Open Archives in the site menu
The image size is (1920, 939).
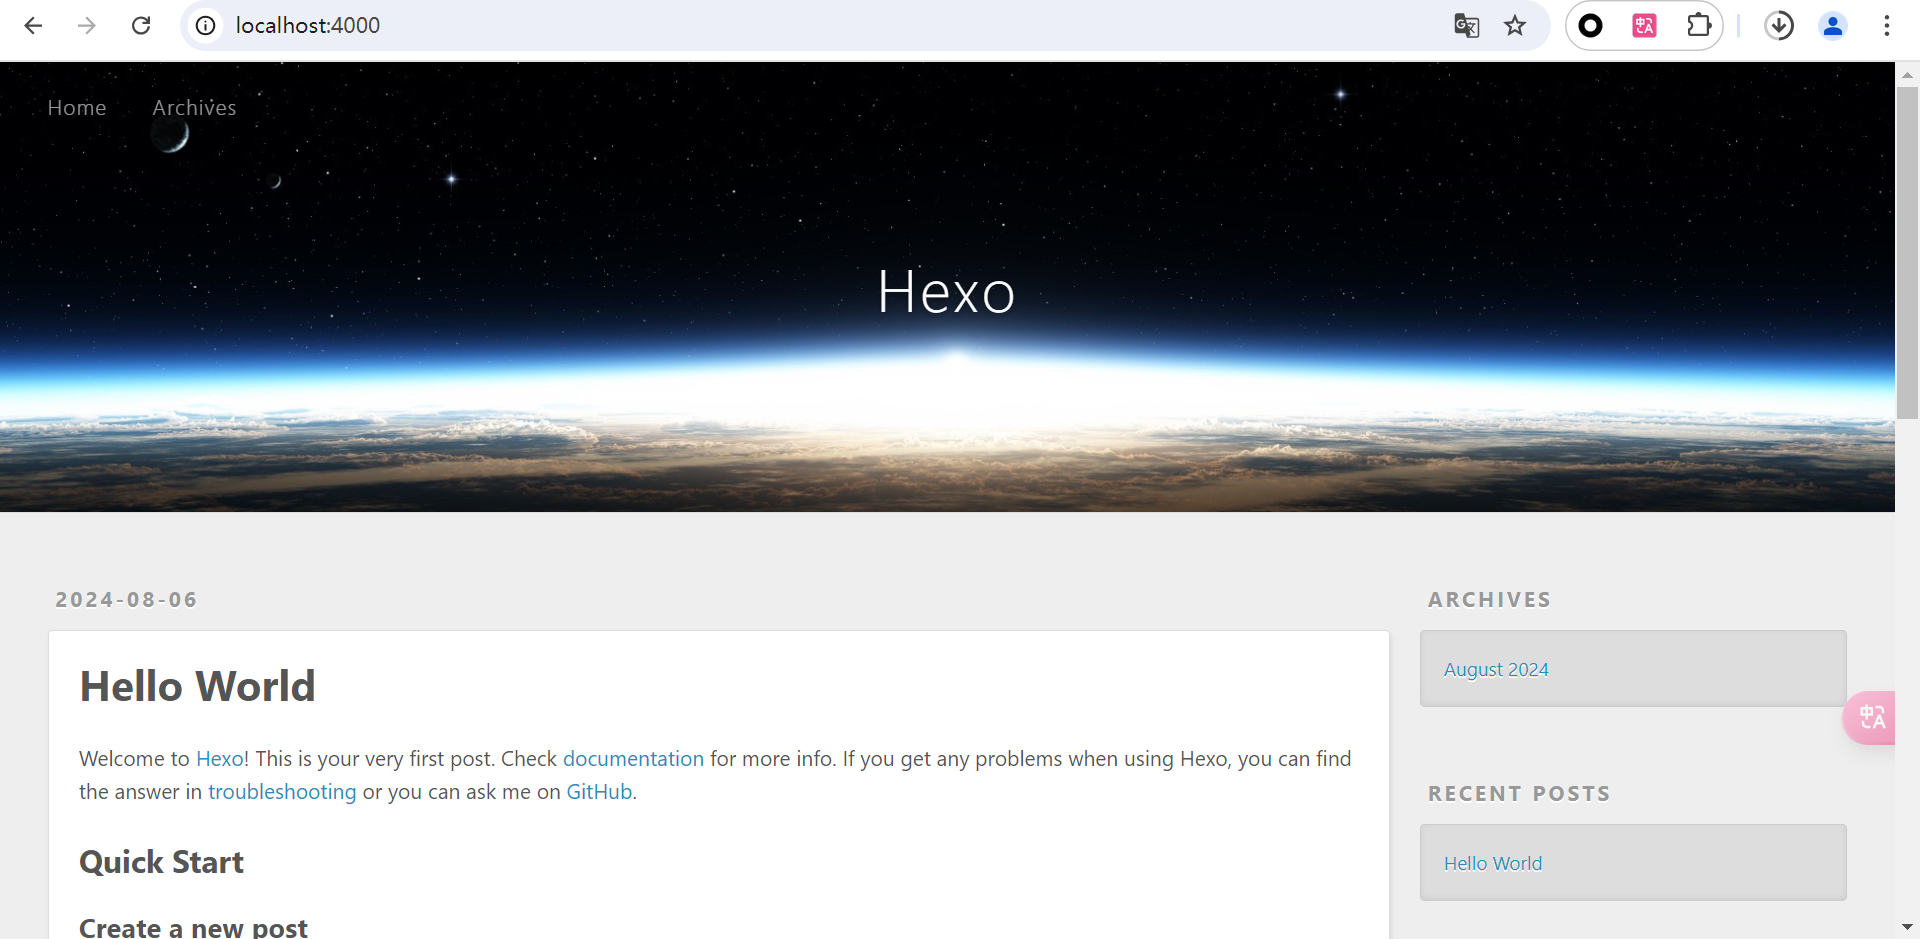(x=194, y=108)
